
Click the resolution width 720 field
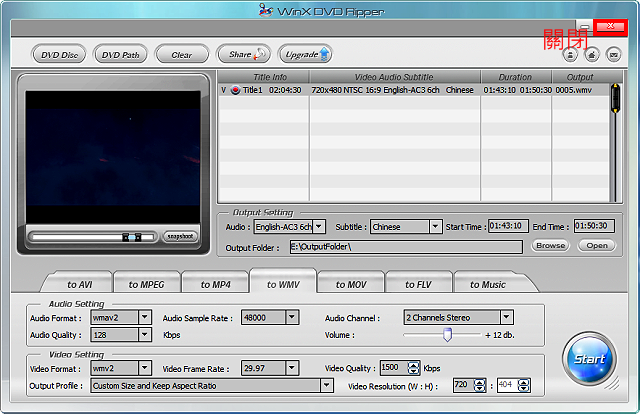click(463, 385)
